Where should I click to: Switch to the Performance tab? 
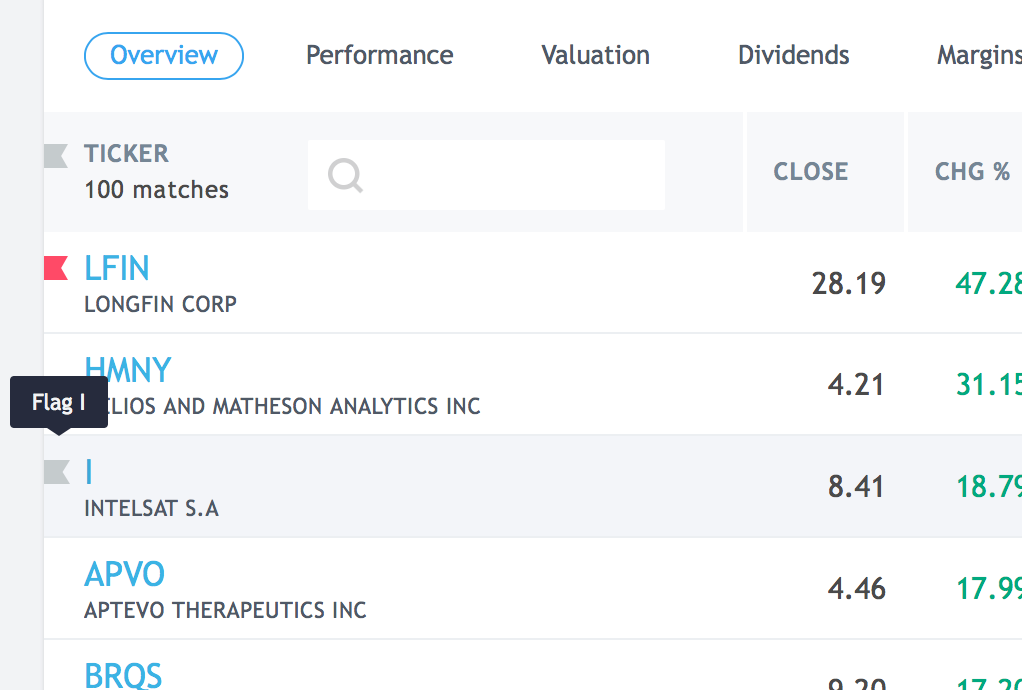pyautogui.click(x=379, y=55)
